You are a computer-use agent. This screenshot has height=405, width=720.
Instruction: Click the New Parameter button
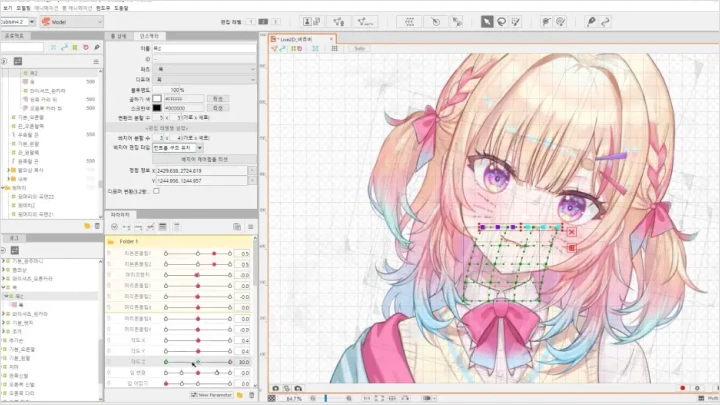[214, 394]
